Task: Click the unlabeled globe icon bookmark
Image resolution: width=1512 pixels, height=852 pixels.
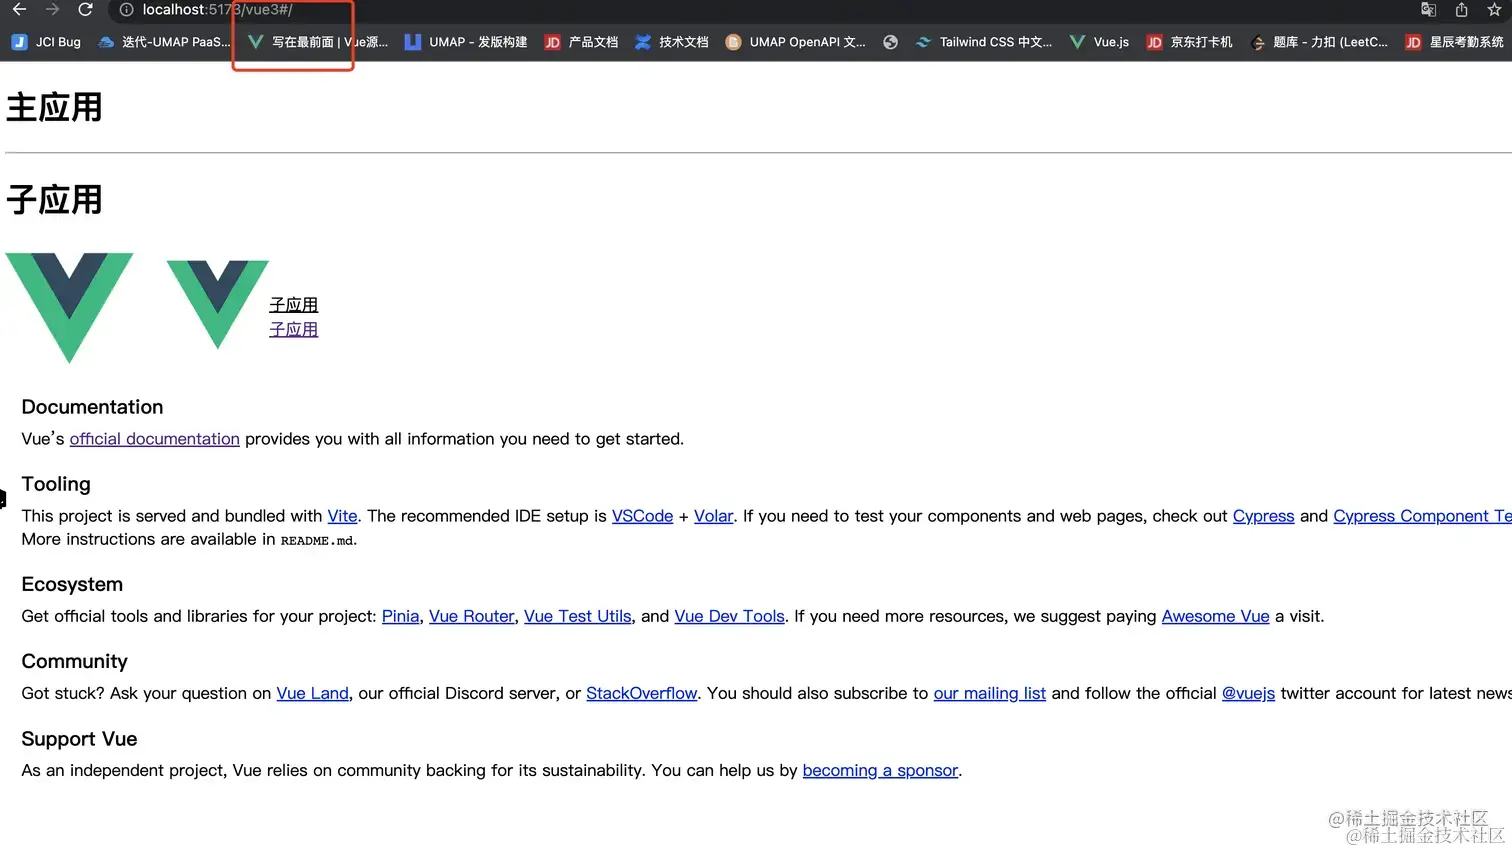Action: point(890,42)
